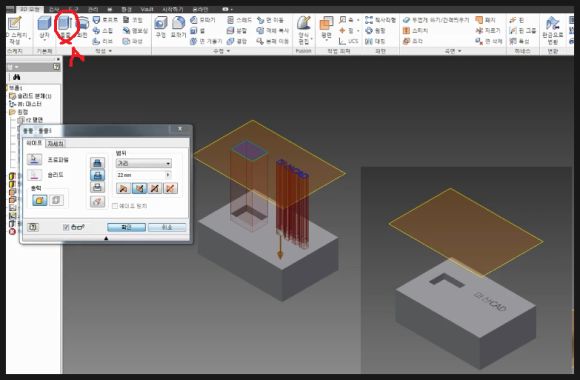580x380 pixels.
Task: Open the Get Started (시작하기) ribbon tab
Action: pyautogui.click(x=172, y=9)
